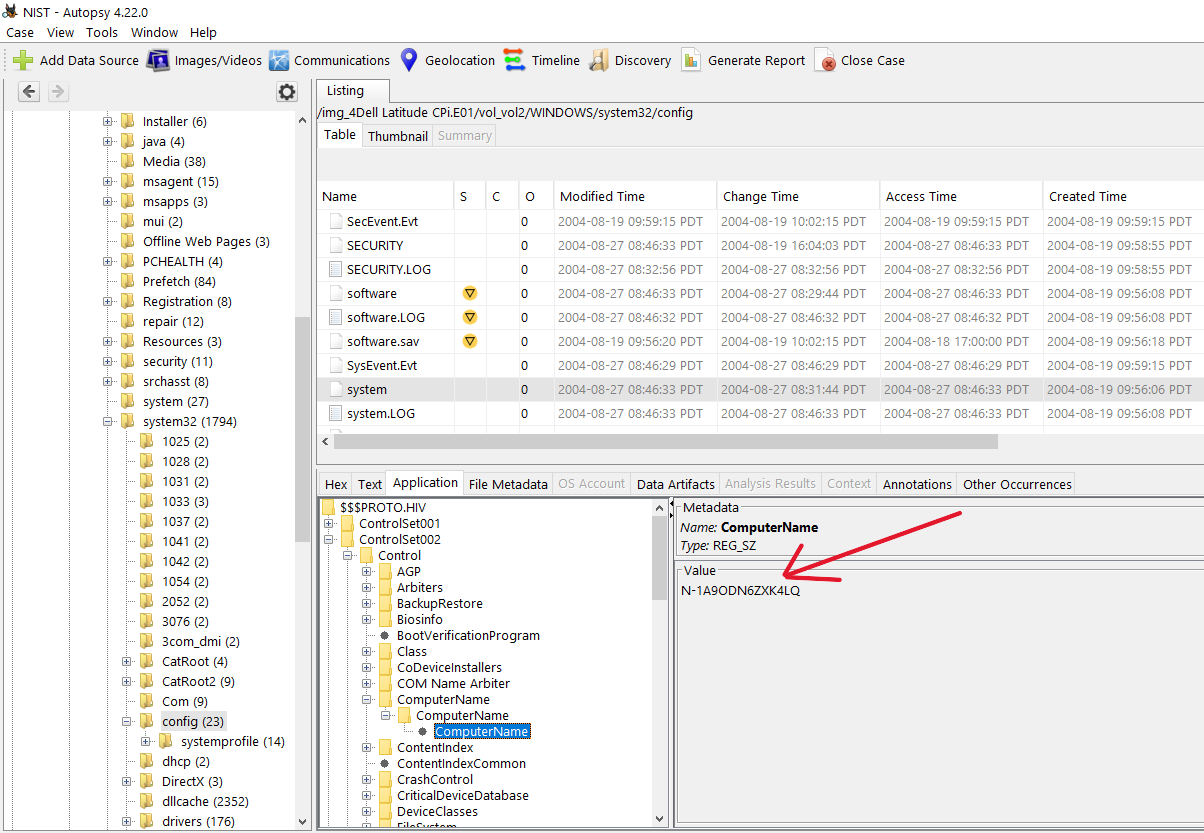
Task: Switch to Thumbnail view tab
Action: tap(397, 136)
